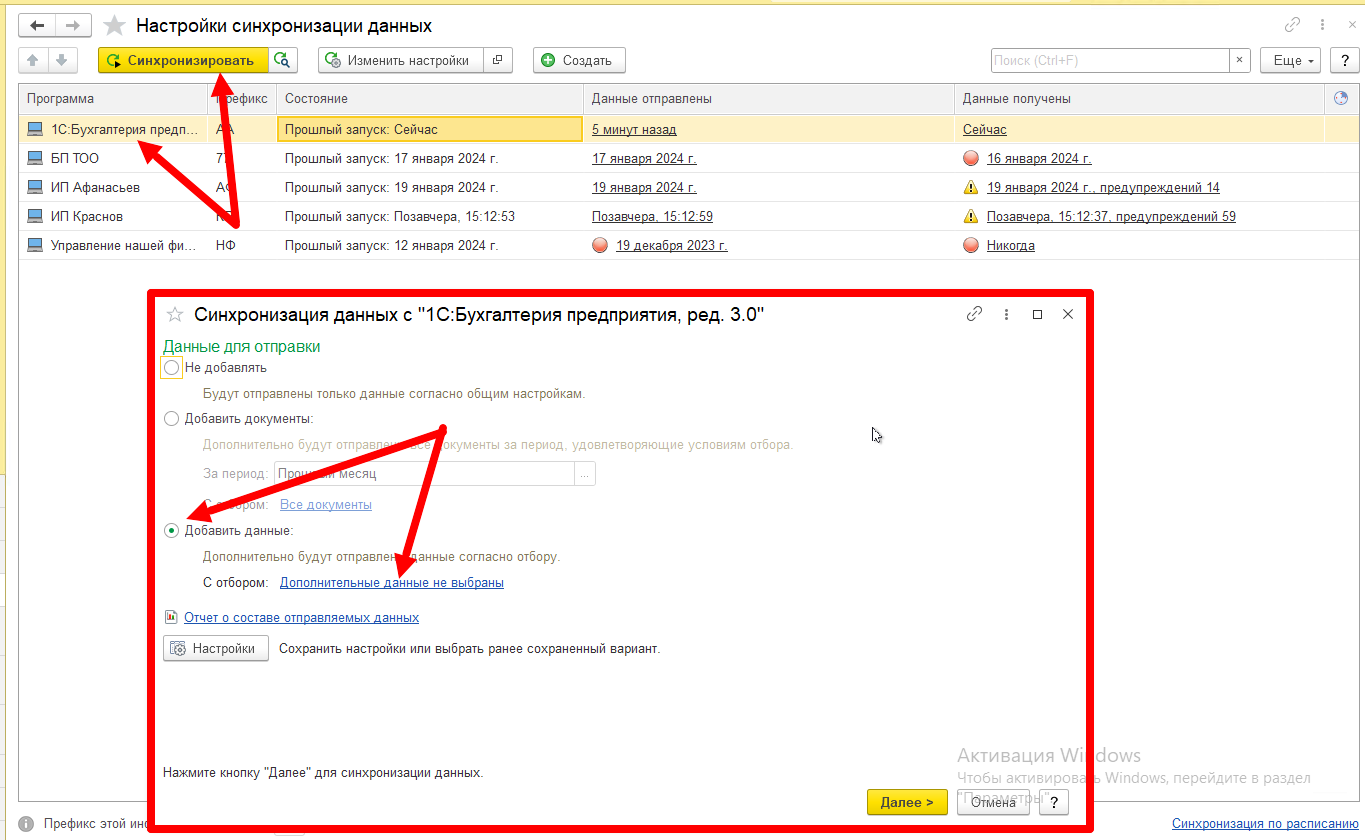
Task: Click link icon in the sync dialog header
Action: (x=974, y=314)
